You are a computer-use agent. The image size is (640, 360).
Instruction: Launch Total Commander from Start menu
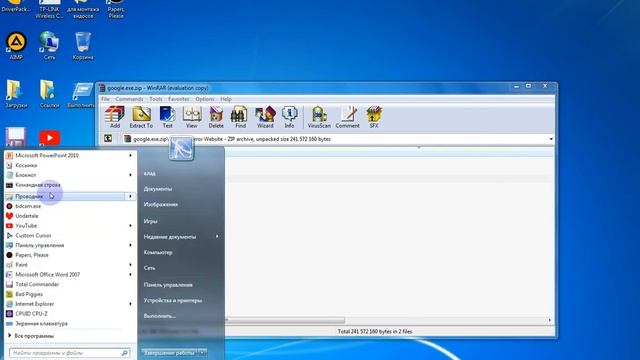[70, 284]
